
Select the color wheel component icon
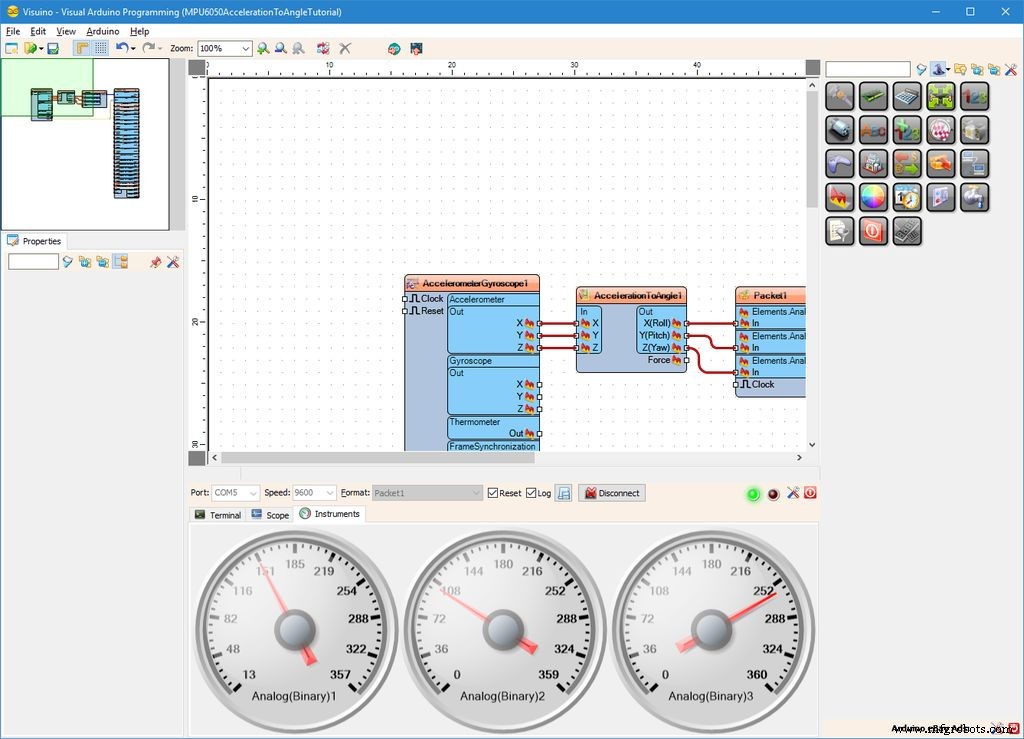[x=873, y=197]
